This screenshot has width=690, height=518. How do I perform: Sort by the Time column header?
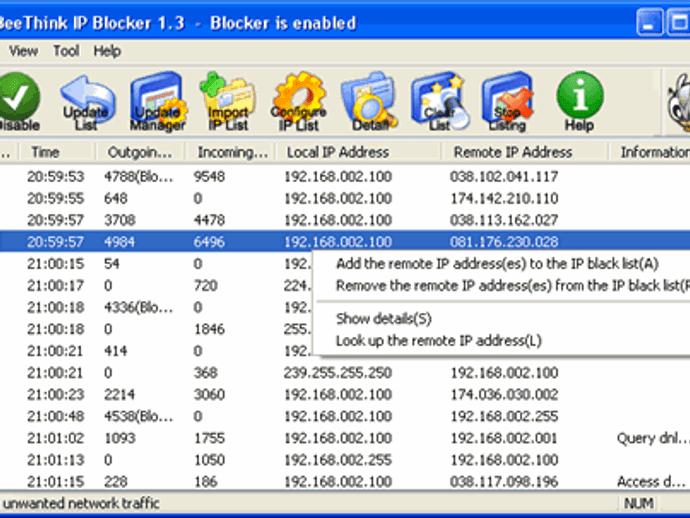[x=59, y=152]
